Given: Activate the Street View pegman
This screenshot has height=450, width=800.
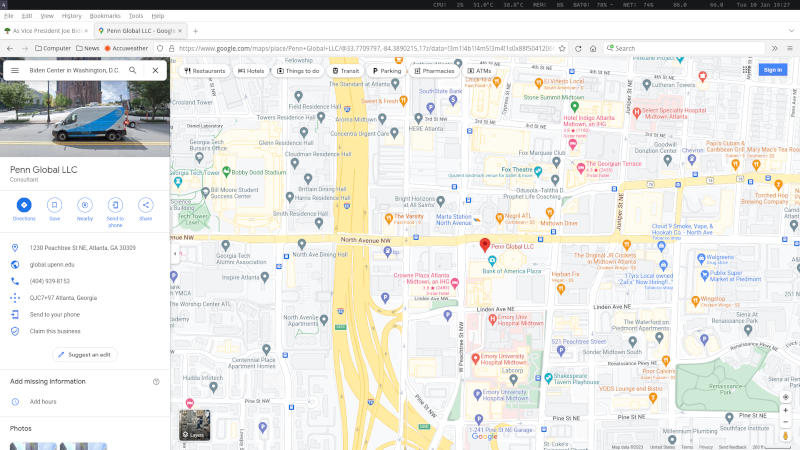Looking at the screenshot, I should [x=786, y=436].
